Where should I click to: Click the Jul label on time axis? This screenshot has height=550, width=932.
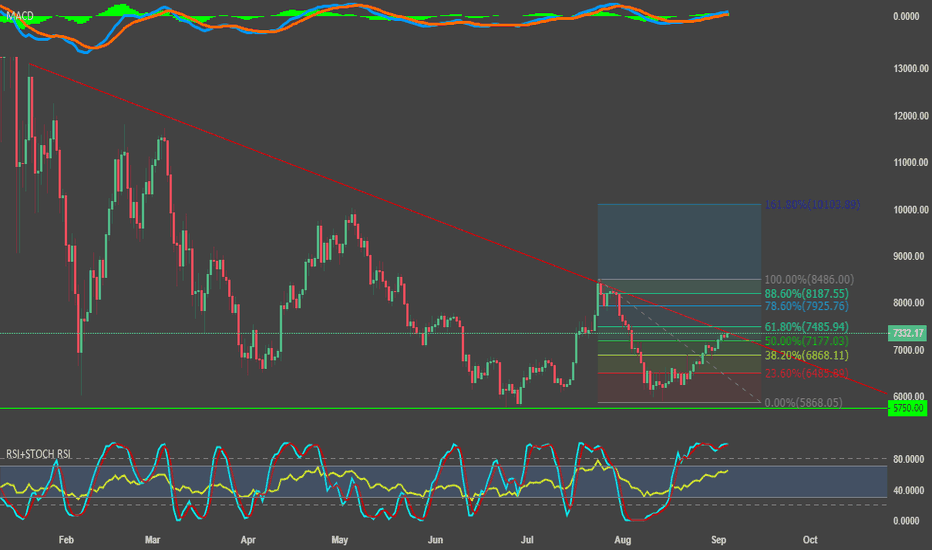(527, 540)
